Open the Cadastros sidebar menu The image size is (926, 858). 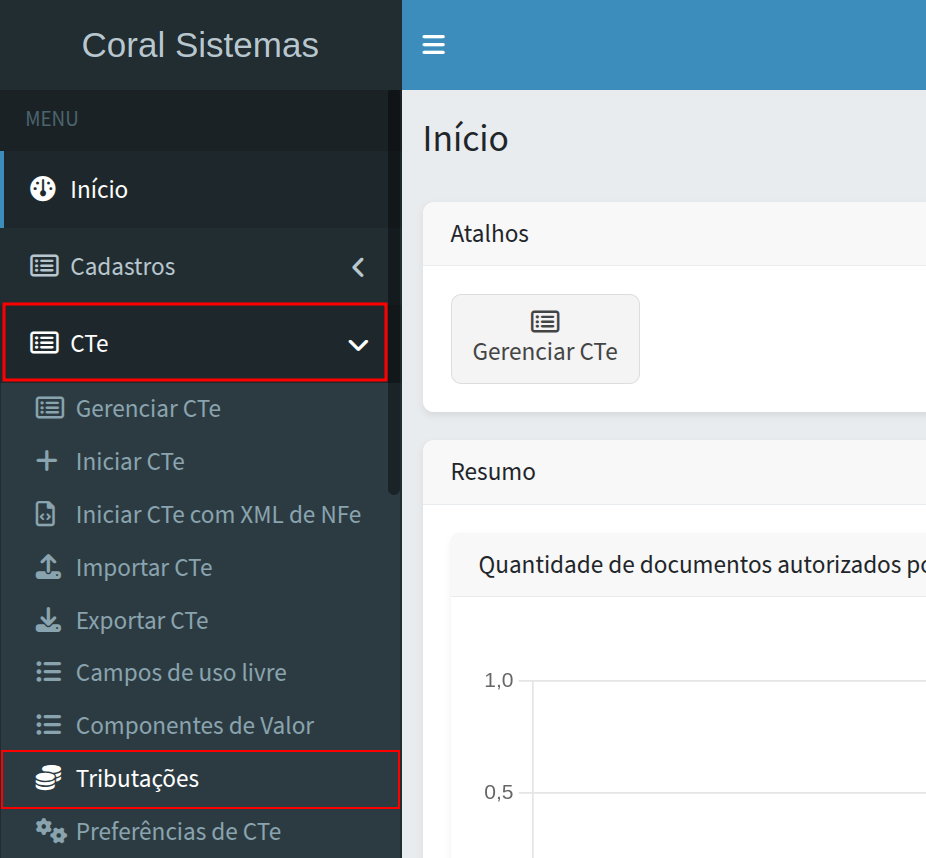(x=122, y=267)
